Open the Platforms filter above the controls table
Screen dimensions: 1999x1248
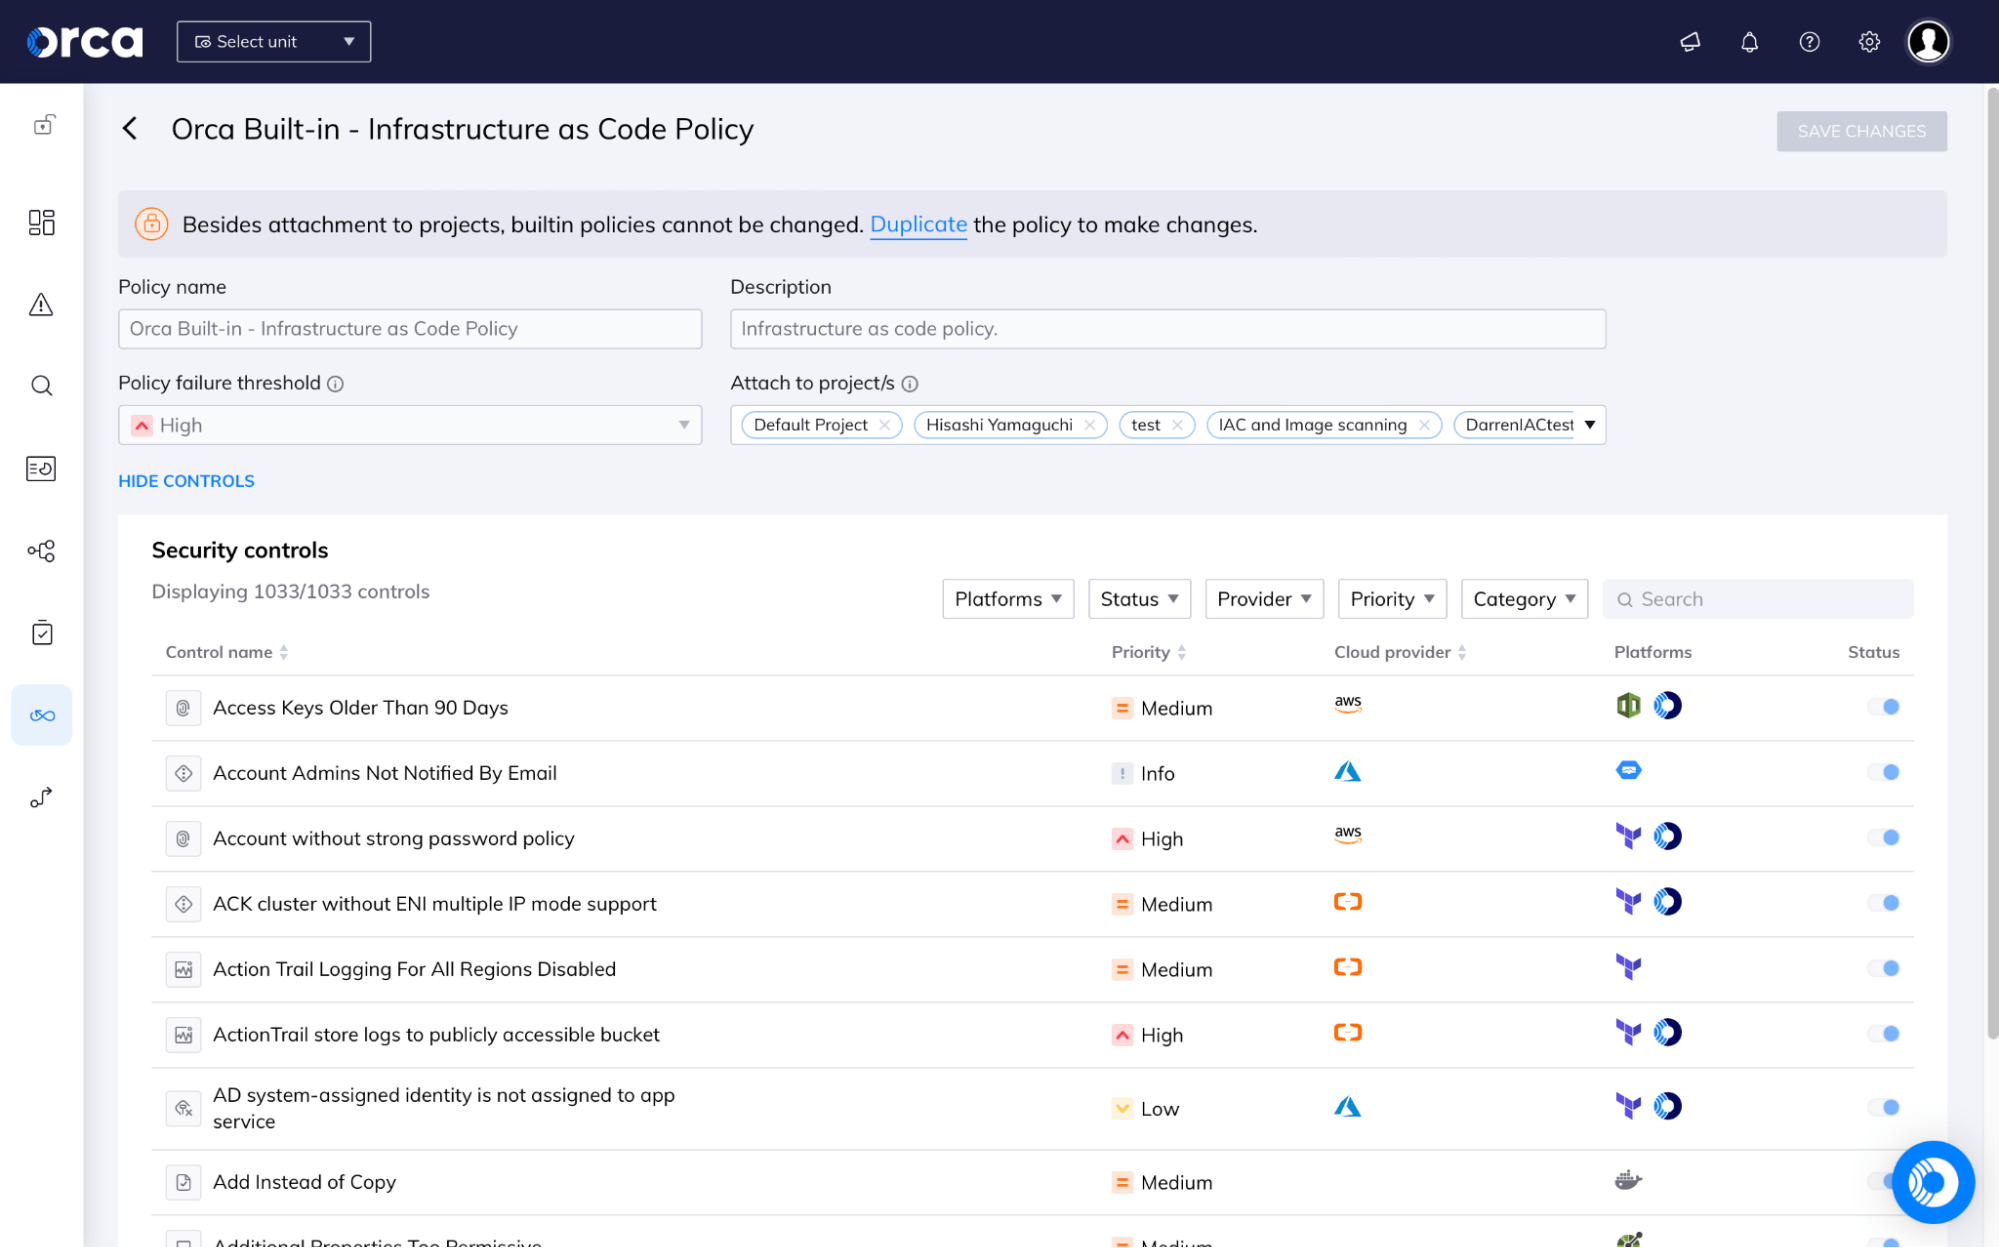tap(1007, 598)
